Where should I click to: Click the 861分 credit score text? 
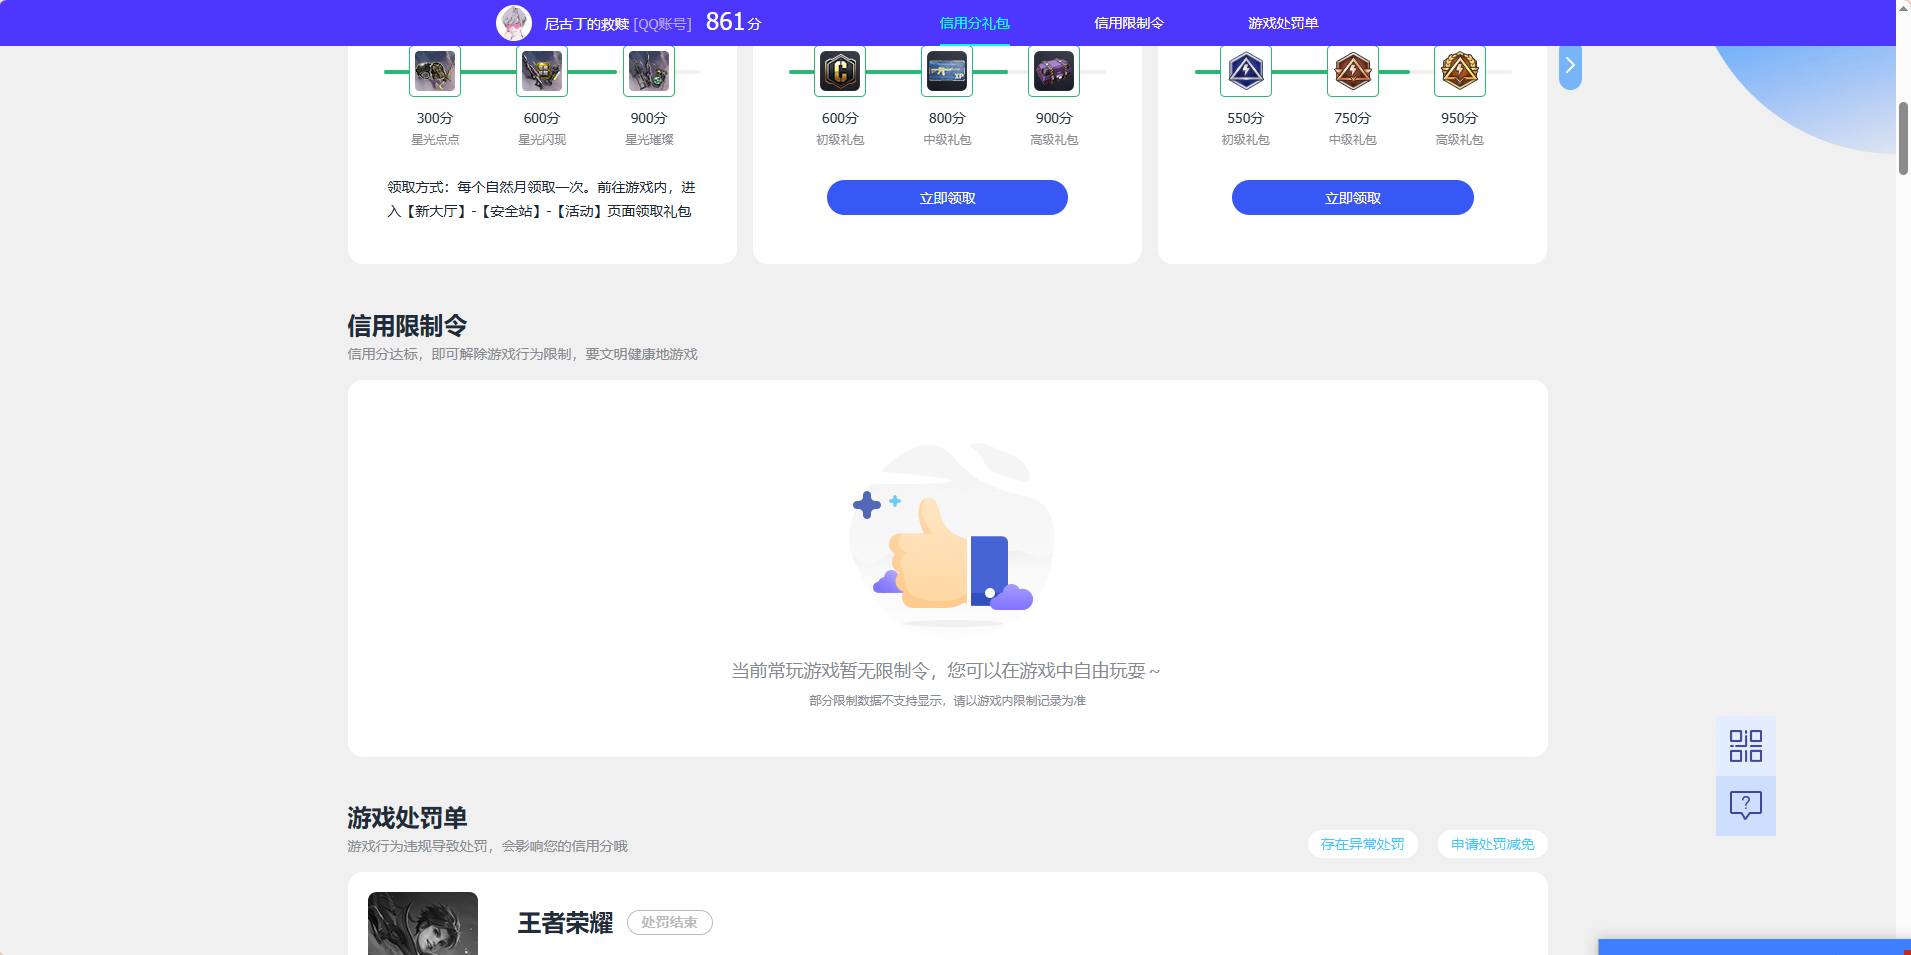[733, 22]
